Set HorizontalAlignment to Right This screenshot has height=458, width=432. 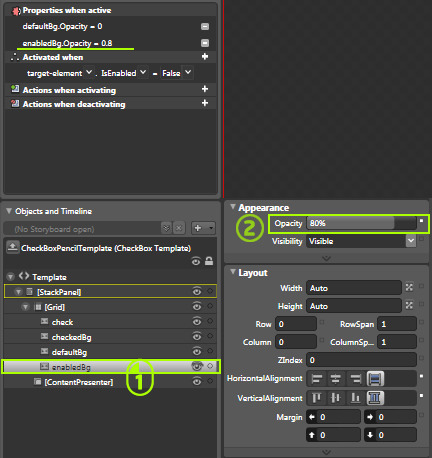355,379
